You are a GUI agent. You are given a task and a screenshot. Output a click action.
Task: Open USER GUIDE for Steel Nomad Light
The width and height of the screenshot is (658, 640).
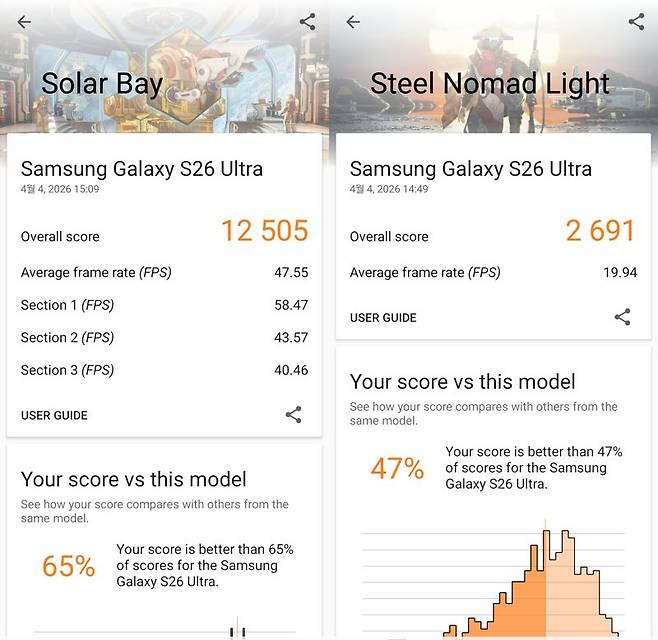[383, 318]
